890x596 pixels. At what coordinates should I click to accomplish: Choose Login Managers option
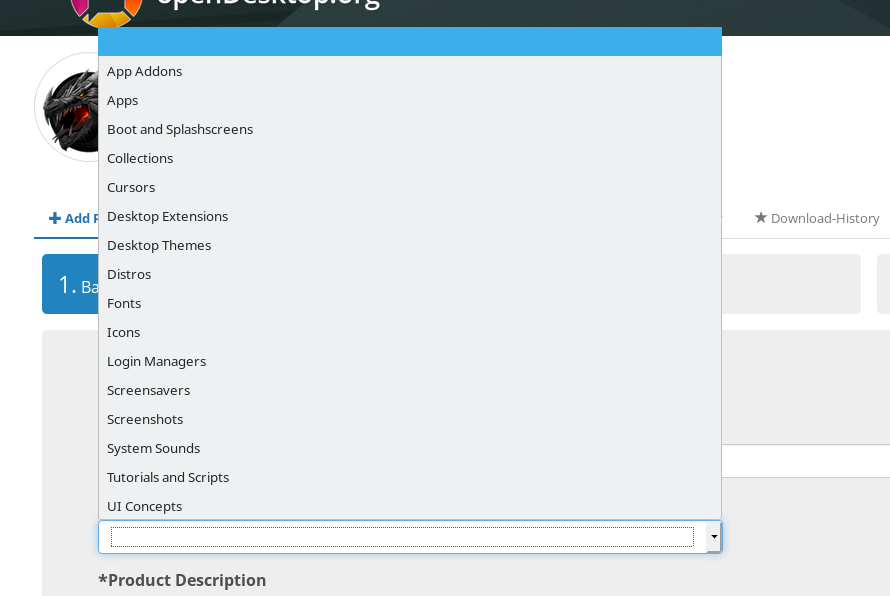(410, 361)
